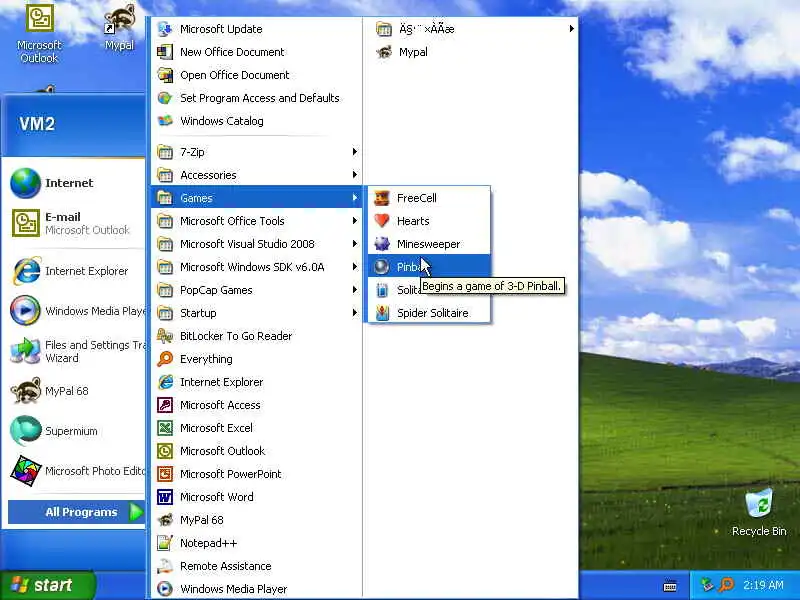800x600 pixels.
Task: Expand PopCap Games folder
Action: point(257,290)
